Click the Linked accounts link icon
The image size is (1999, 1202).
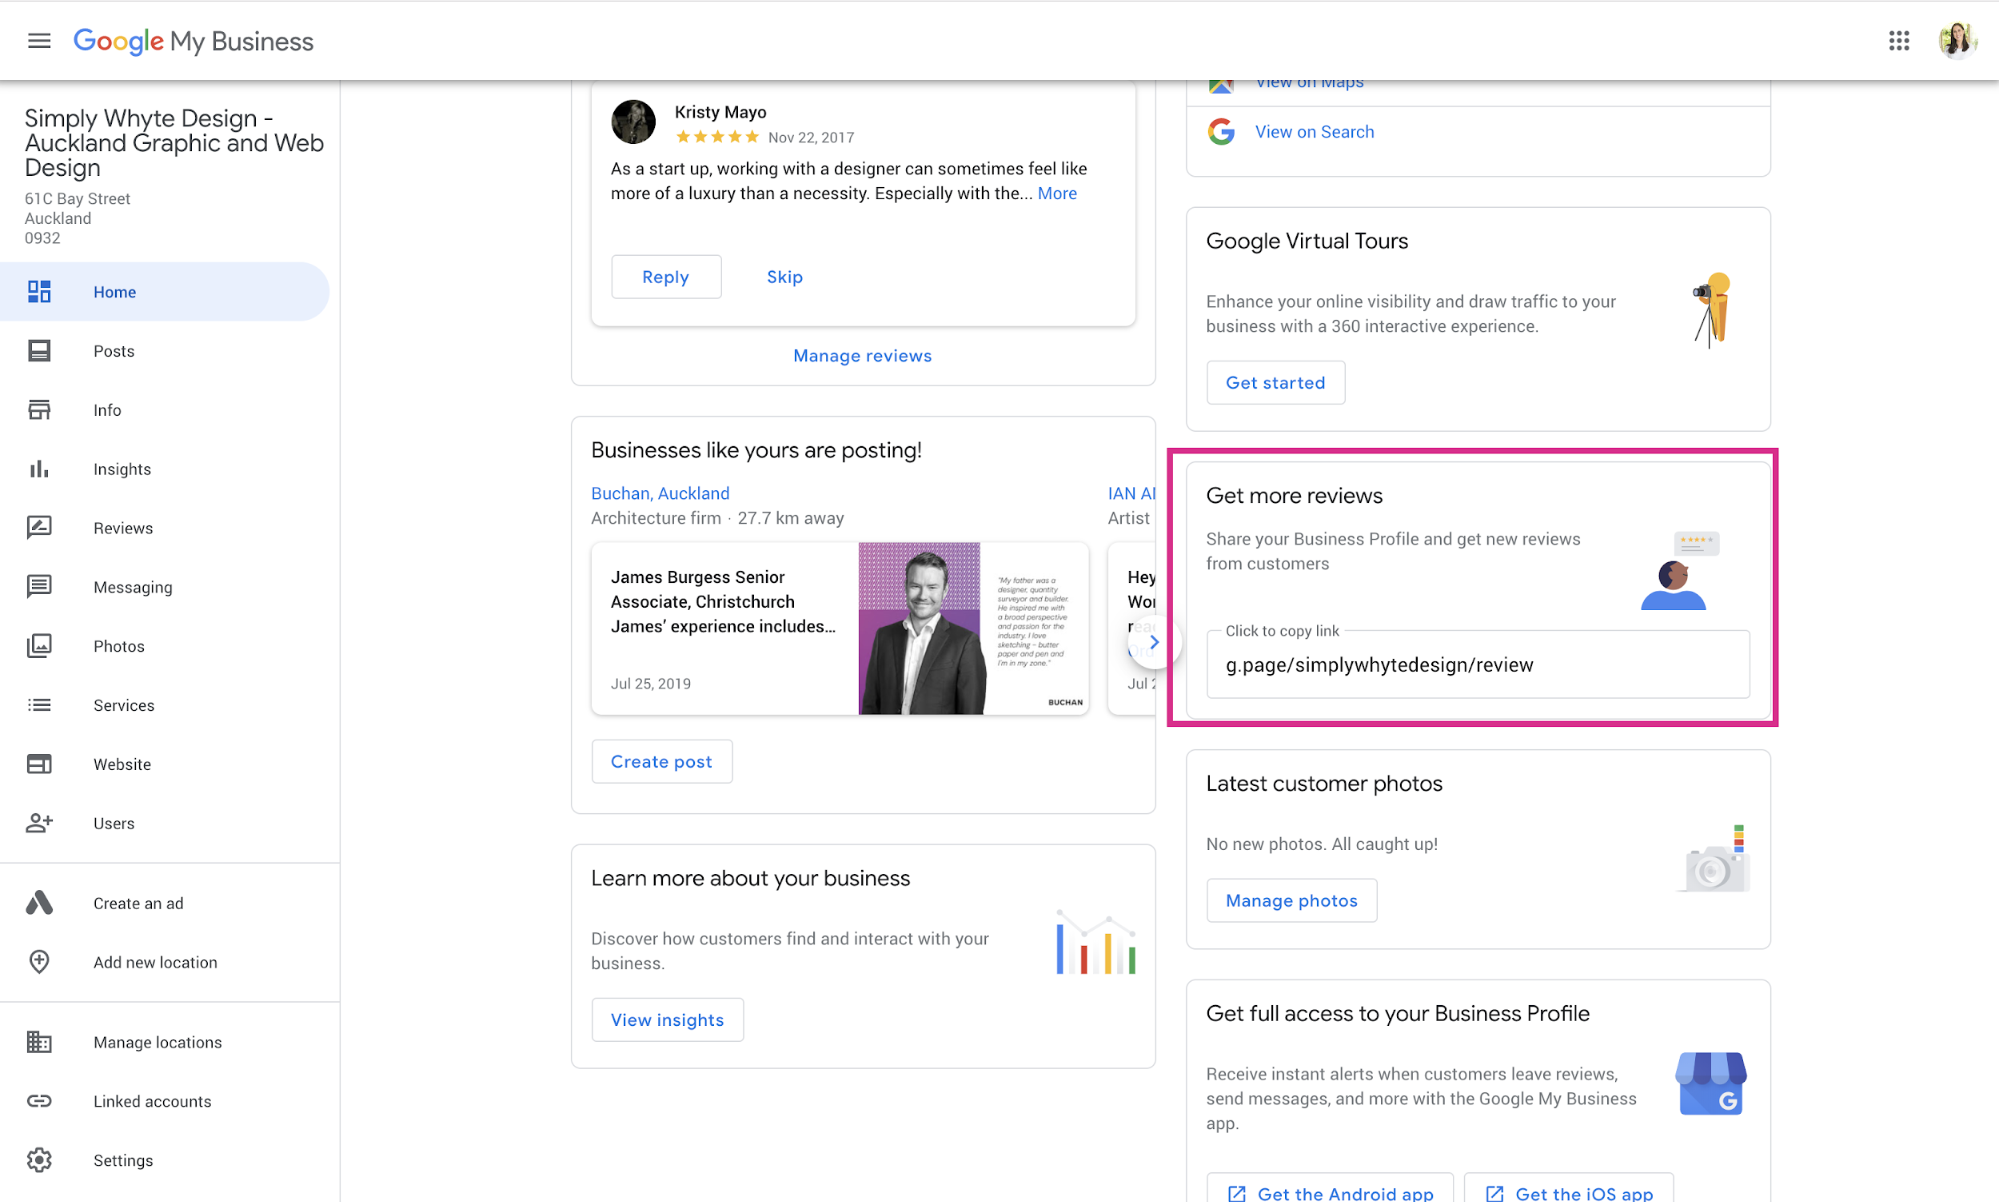pyautogui.click(x=39, y=1101)
